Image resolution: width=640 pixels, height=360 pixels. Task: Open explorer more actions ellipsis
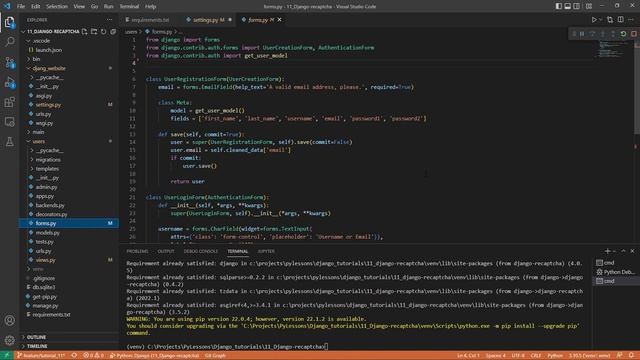[x=109, y=20]
